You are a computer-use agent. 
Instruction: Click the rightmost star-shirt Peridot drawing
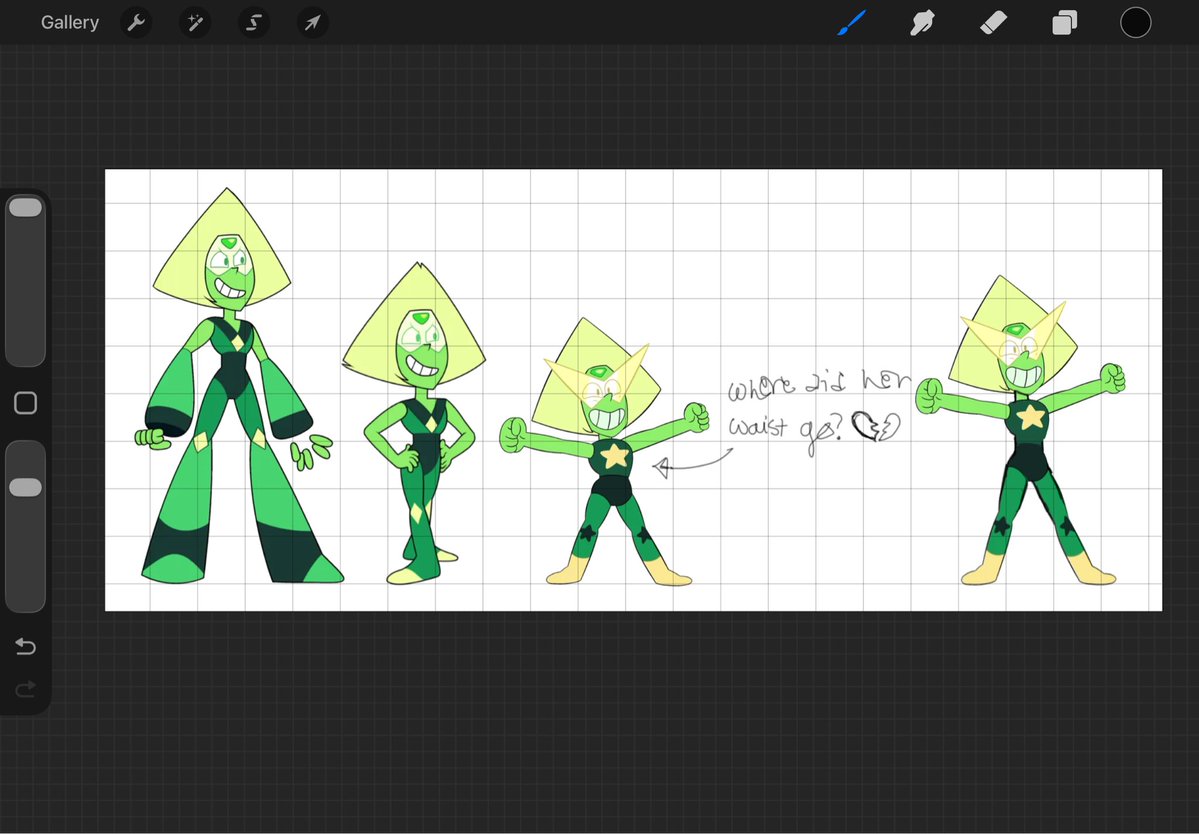[x=1022, y=430]
